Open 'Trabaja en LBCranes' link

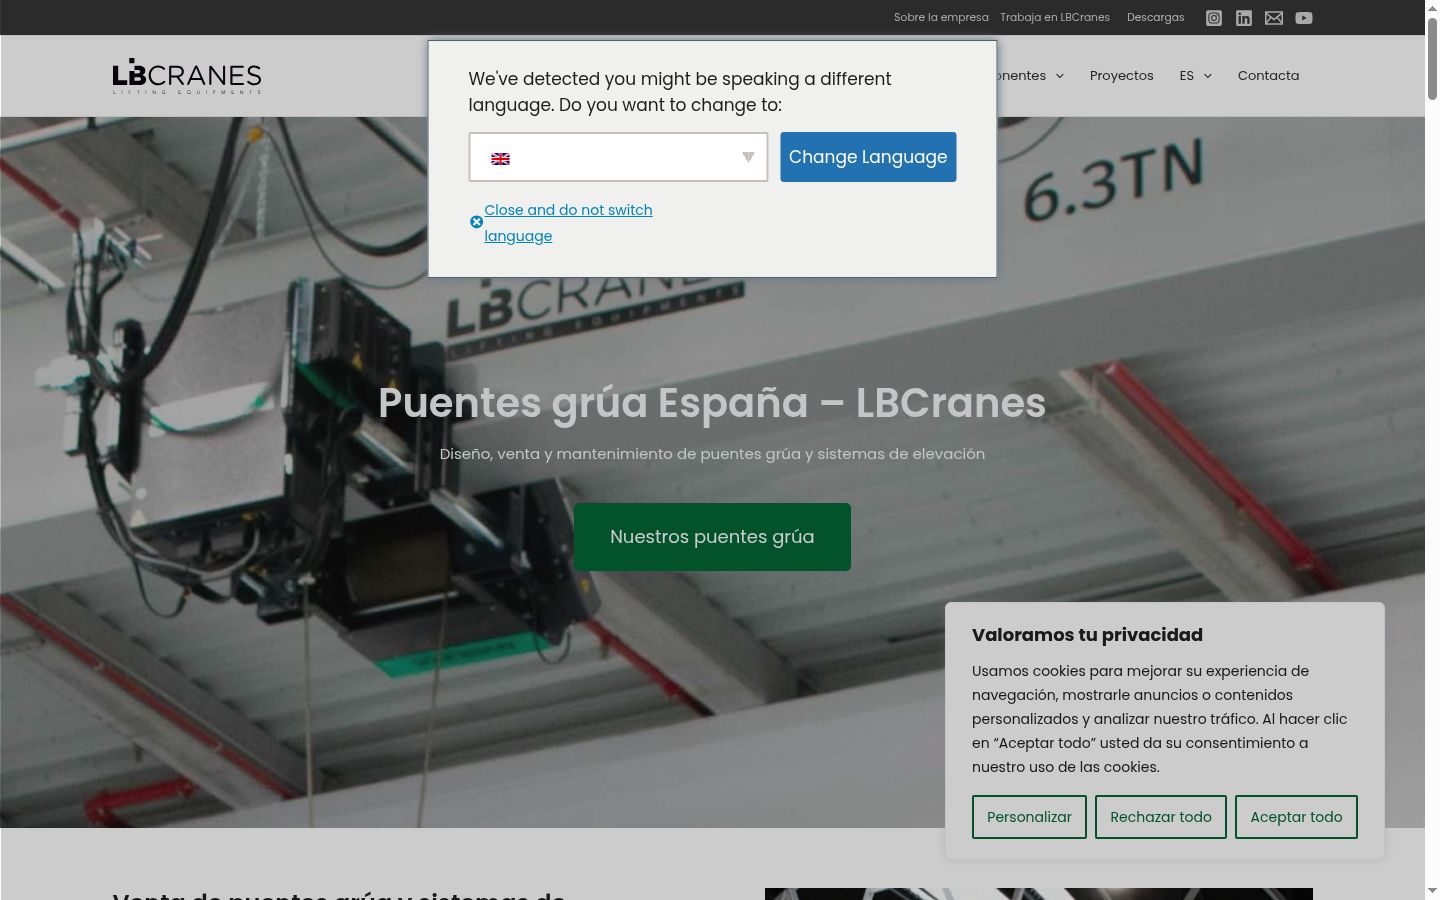click(x=1055, y=17)
